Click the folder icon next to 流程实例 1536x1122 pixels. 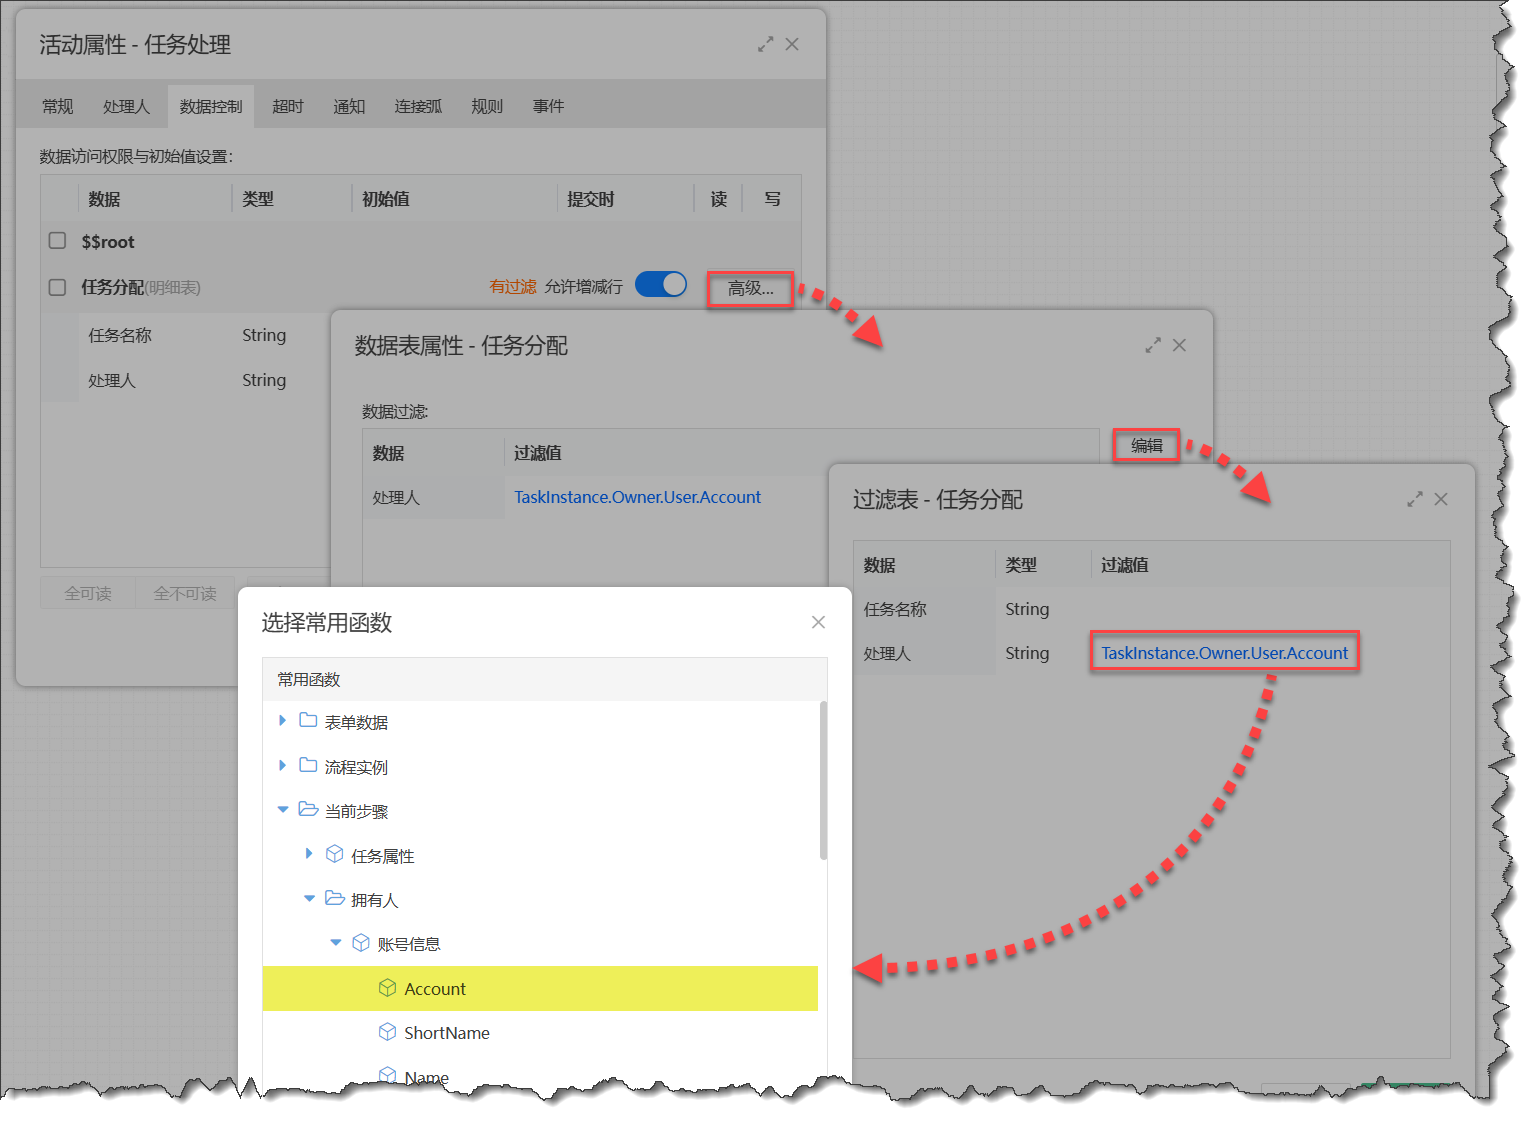308,766
